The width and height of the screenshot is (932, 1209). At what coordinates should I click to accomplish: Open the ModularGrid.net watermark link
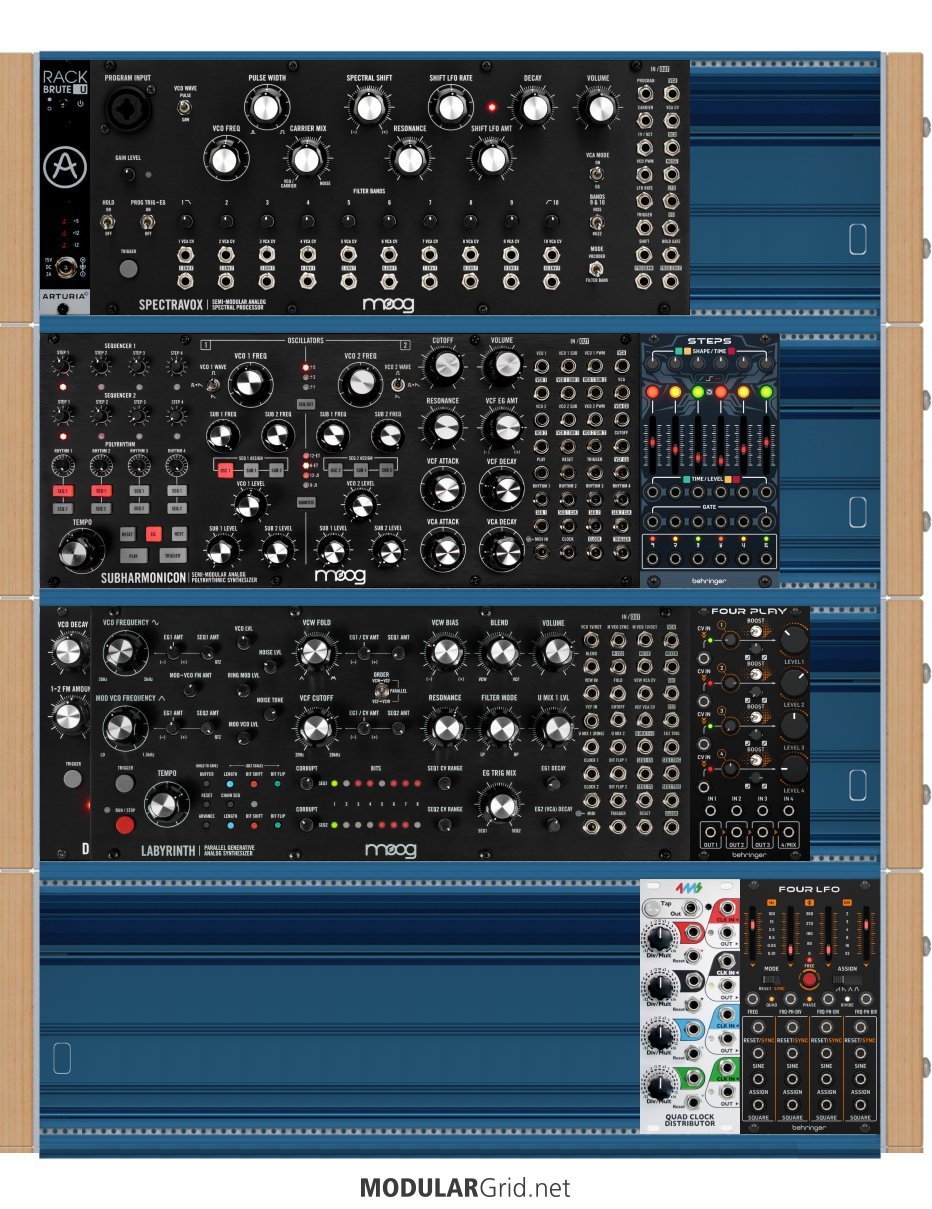click(x=465, y=1187)
